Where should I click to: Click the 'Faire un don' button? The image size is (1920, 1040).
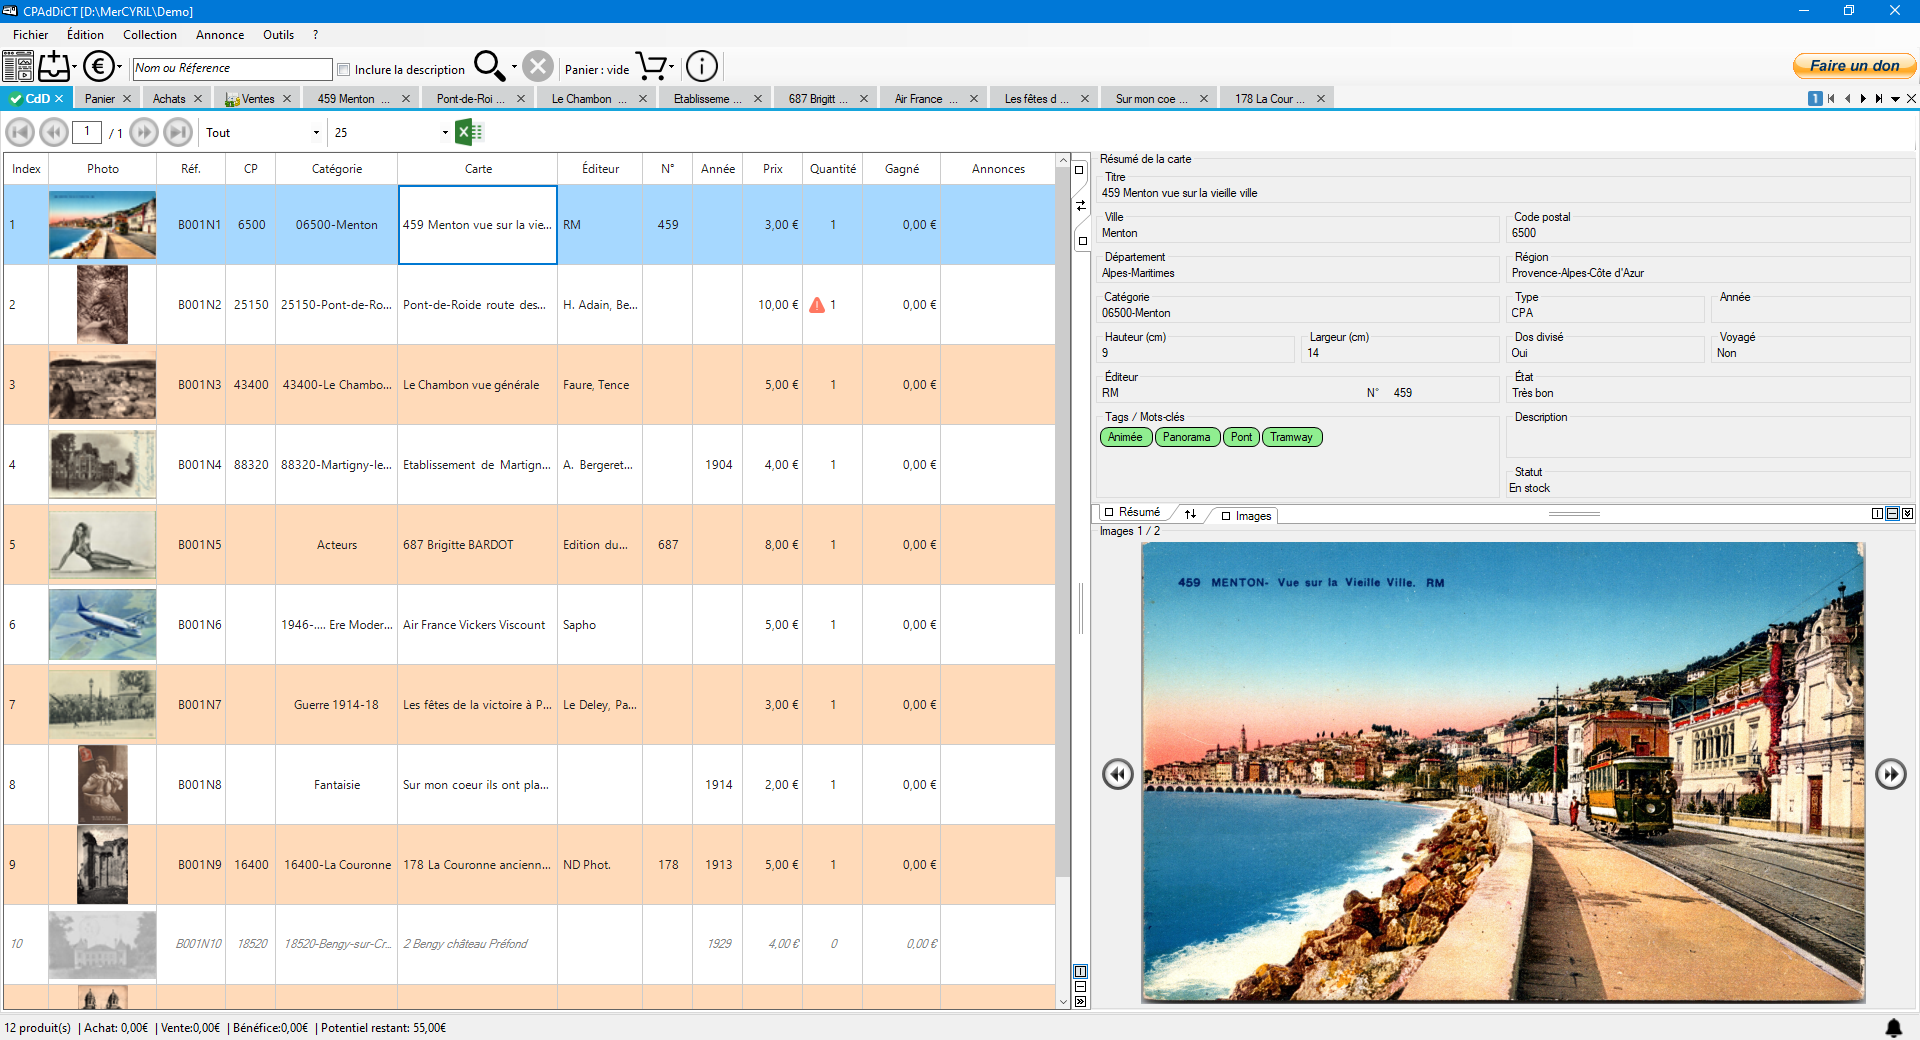click(1853, 66)
